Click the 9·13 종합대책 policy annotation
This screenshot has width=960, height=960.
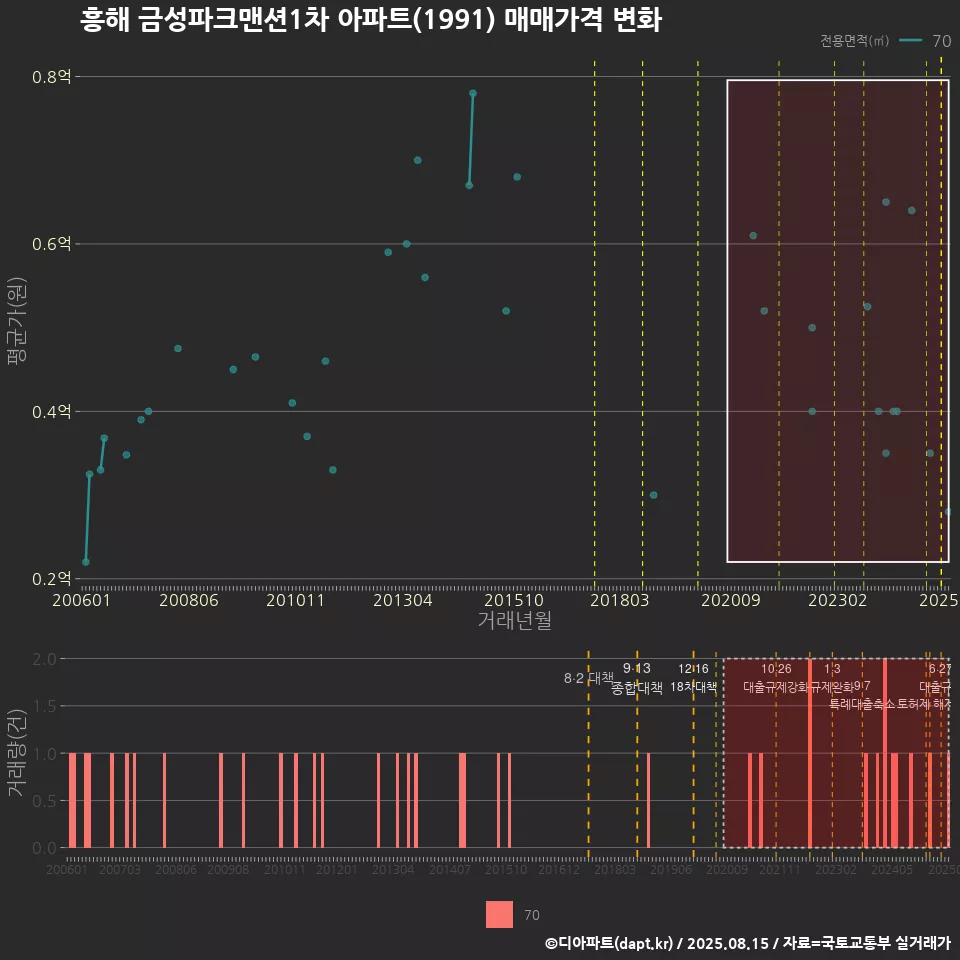pyautogui.click(x=637, y=678)
